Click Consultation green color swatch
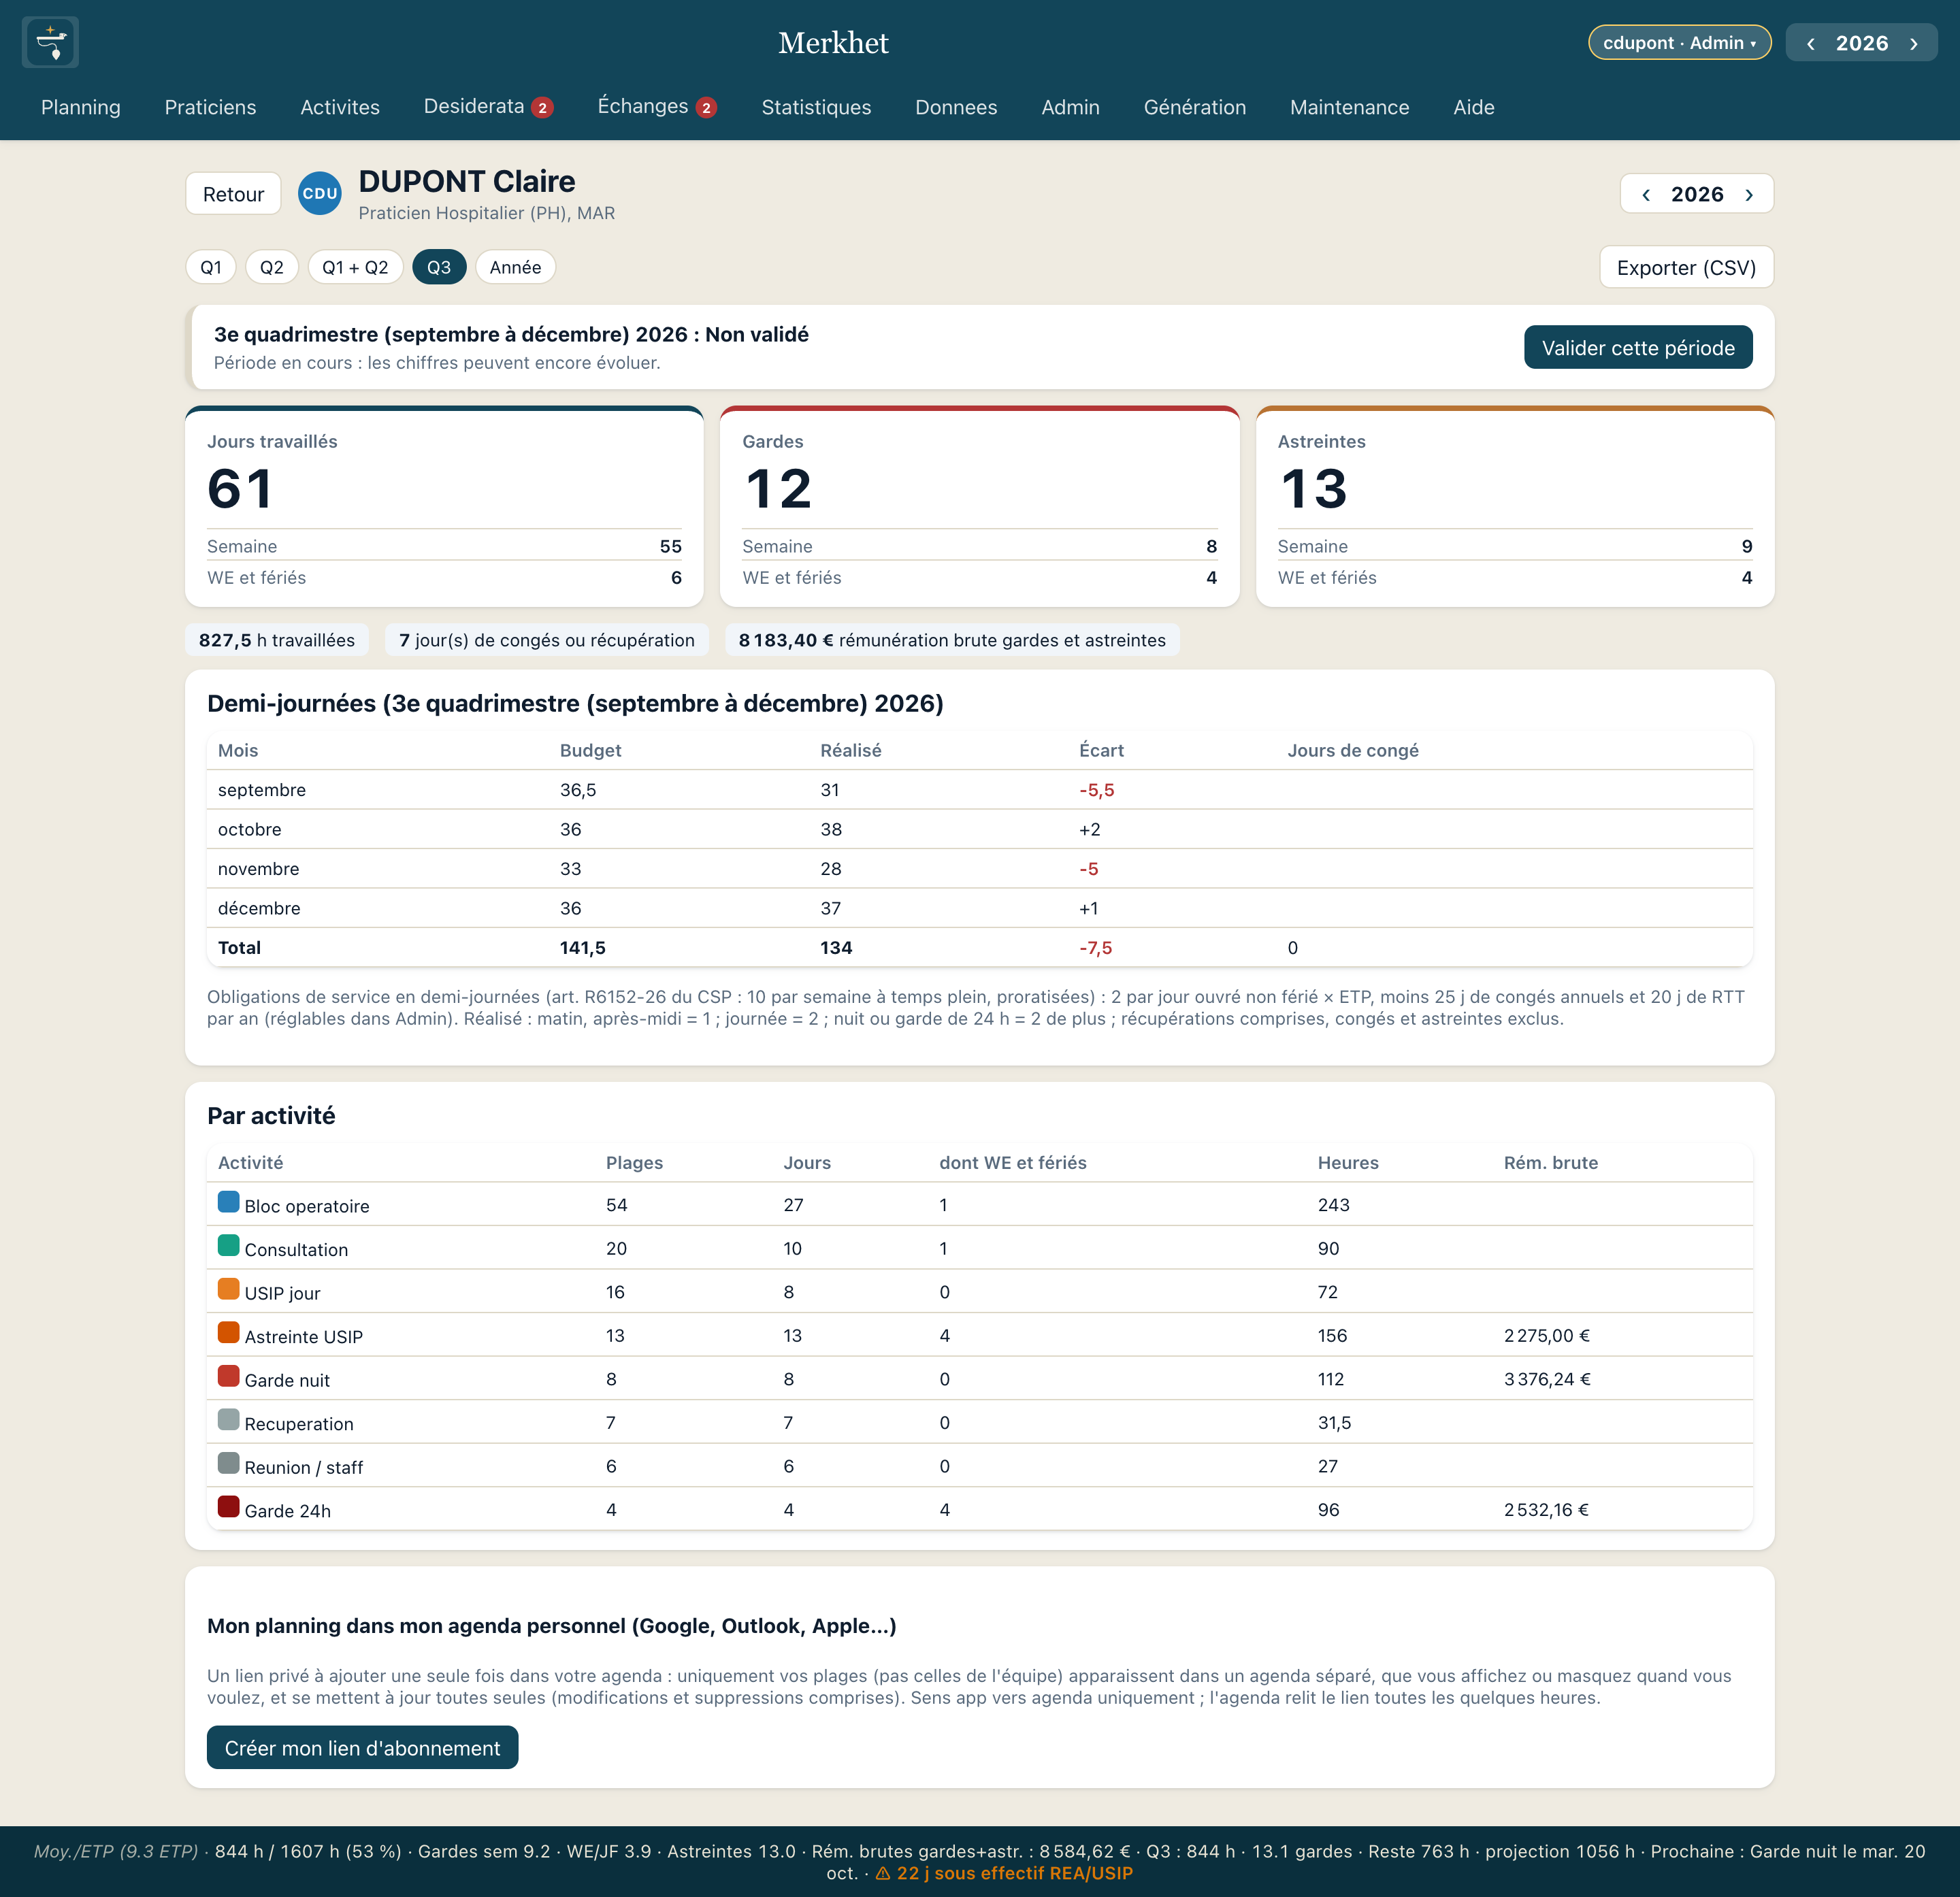Image resolution: width=1960 pixels, height=1897 pixels. [228, 1245]
